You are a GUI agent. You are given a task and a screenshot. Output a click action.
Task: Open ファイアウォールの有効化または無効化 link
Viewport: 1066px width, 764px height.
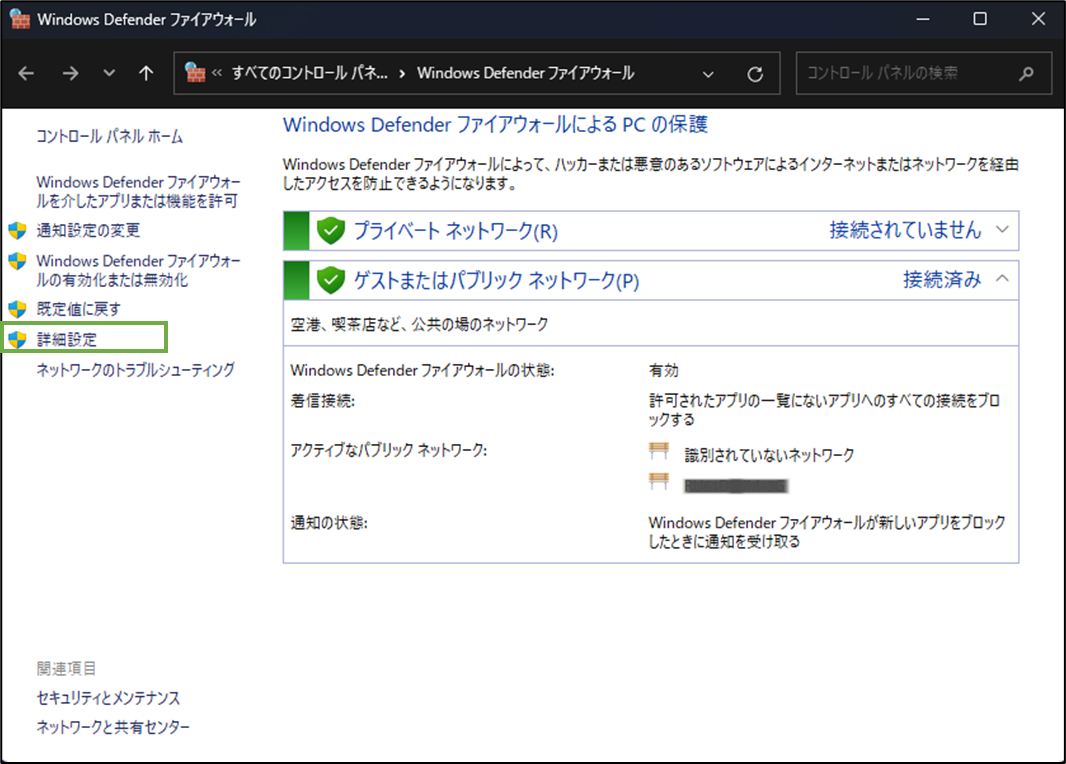[138, 271]
